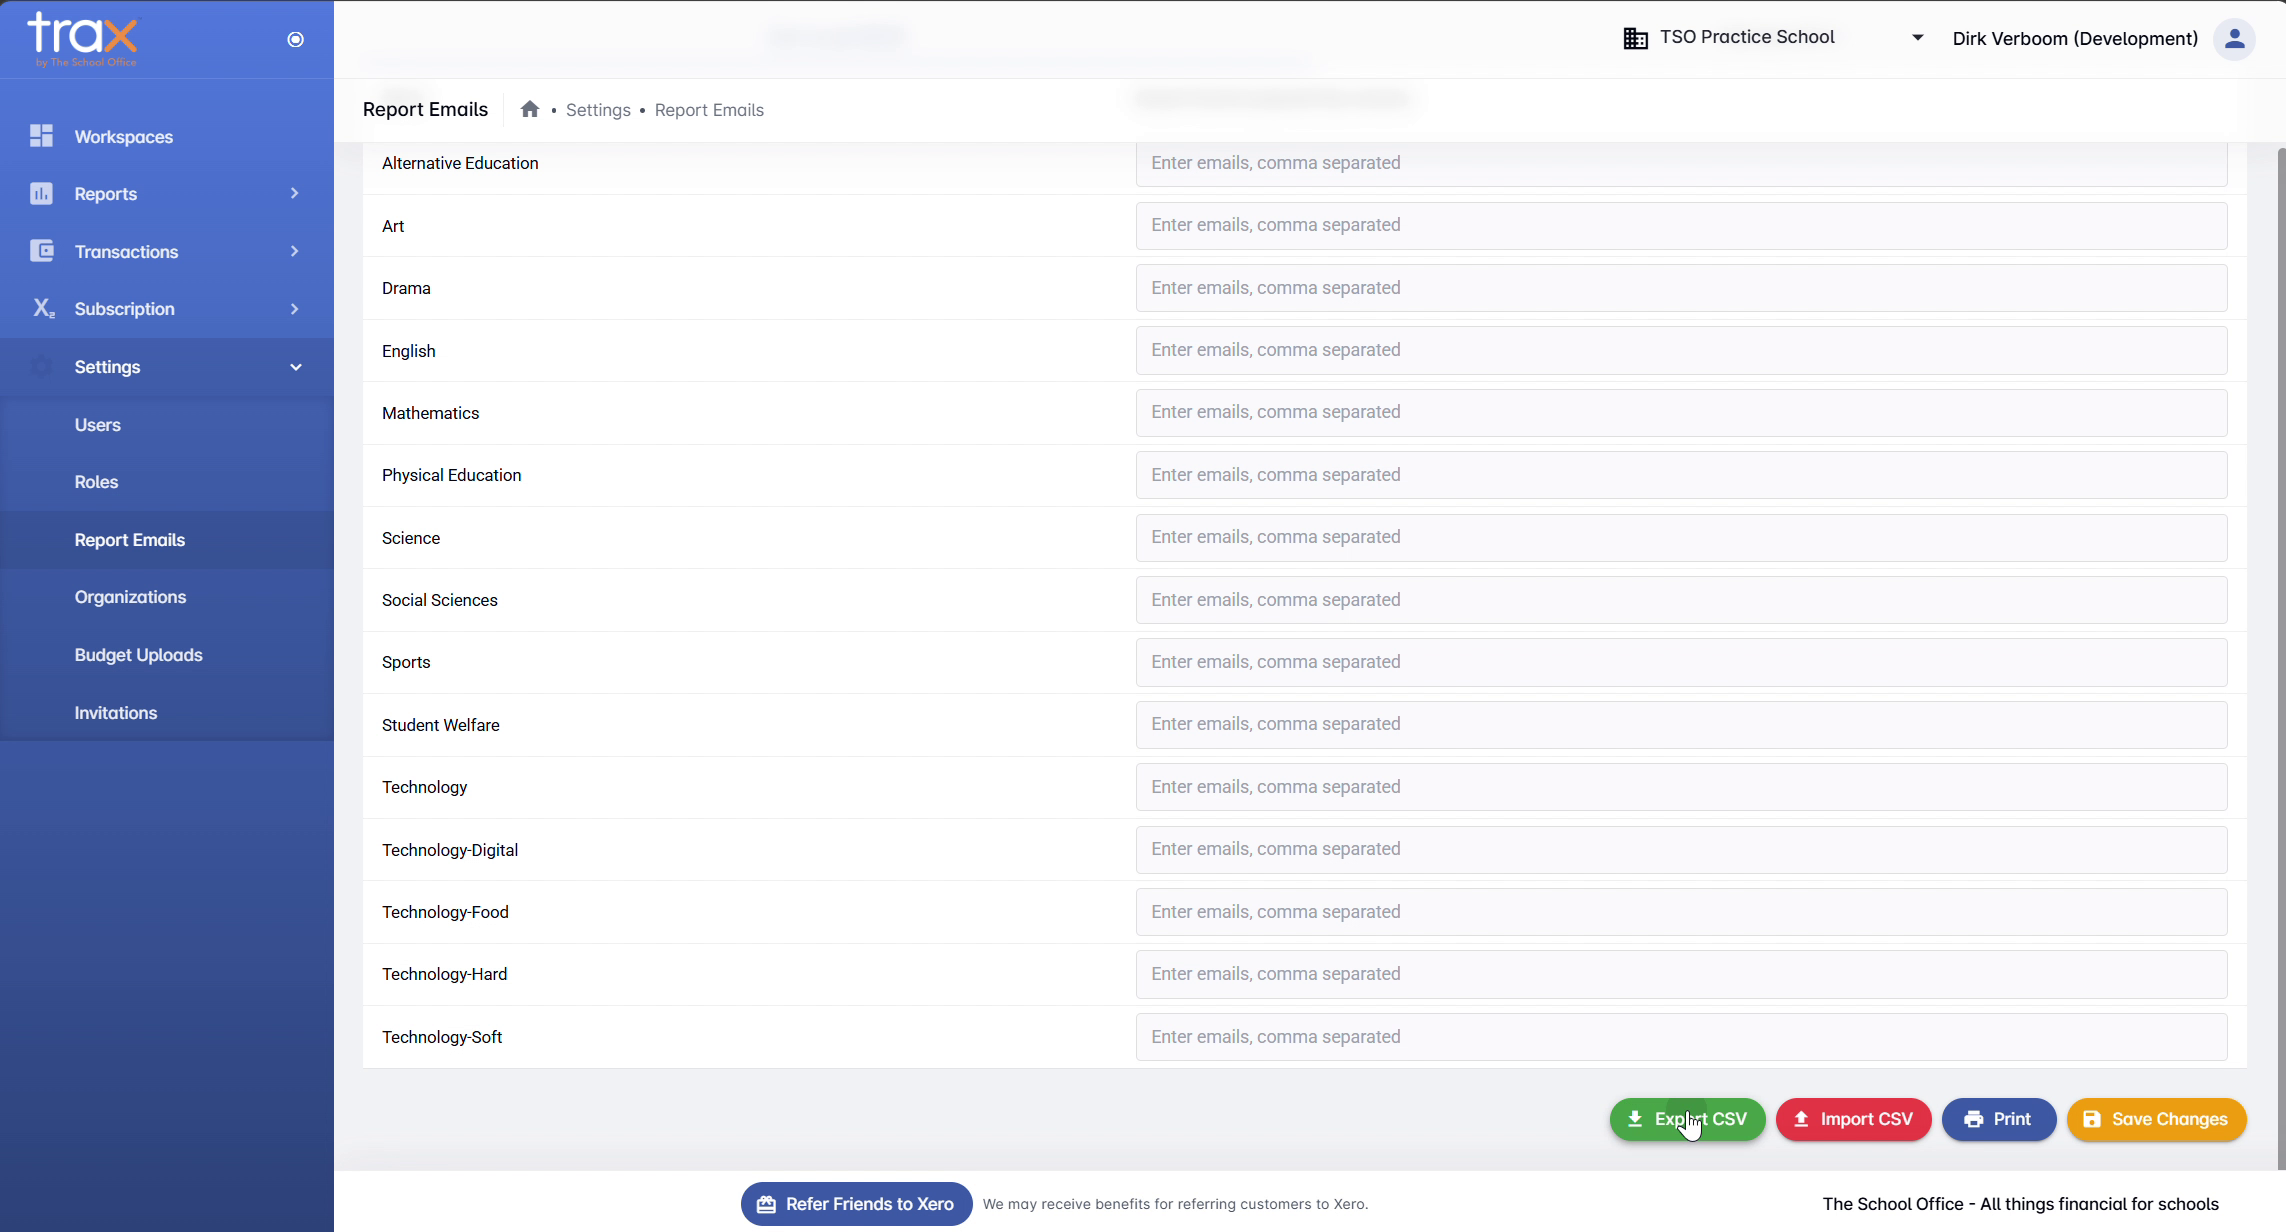Click the Transactions wallet icon
Image resolution: width=2286 pixels, height=1232 pixels.
41,251
